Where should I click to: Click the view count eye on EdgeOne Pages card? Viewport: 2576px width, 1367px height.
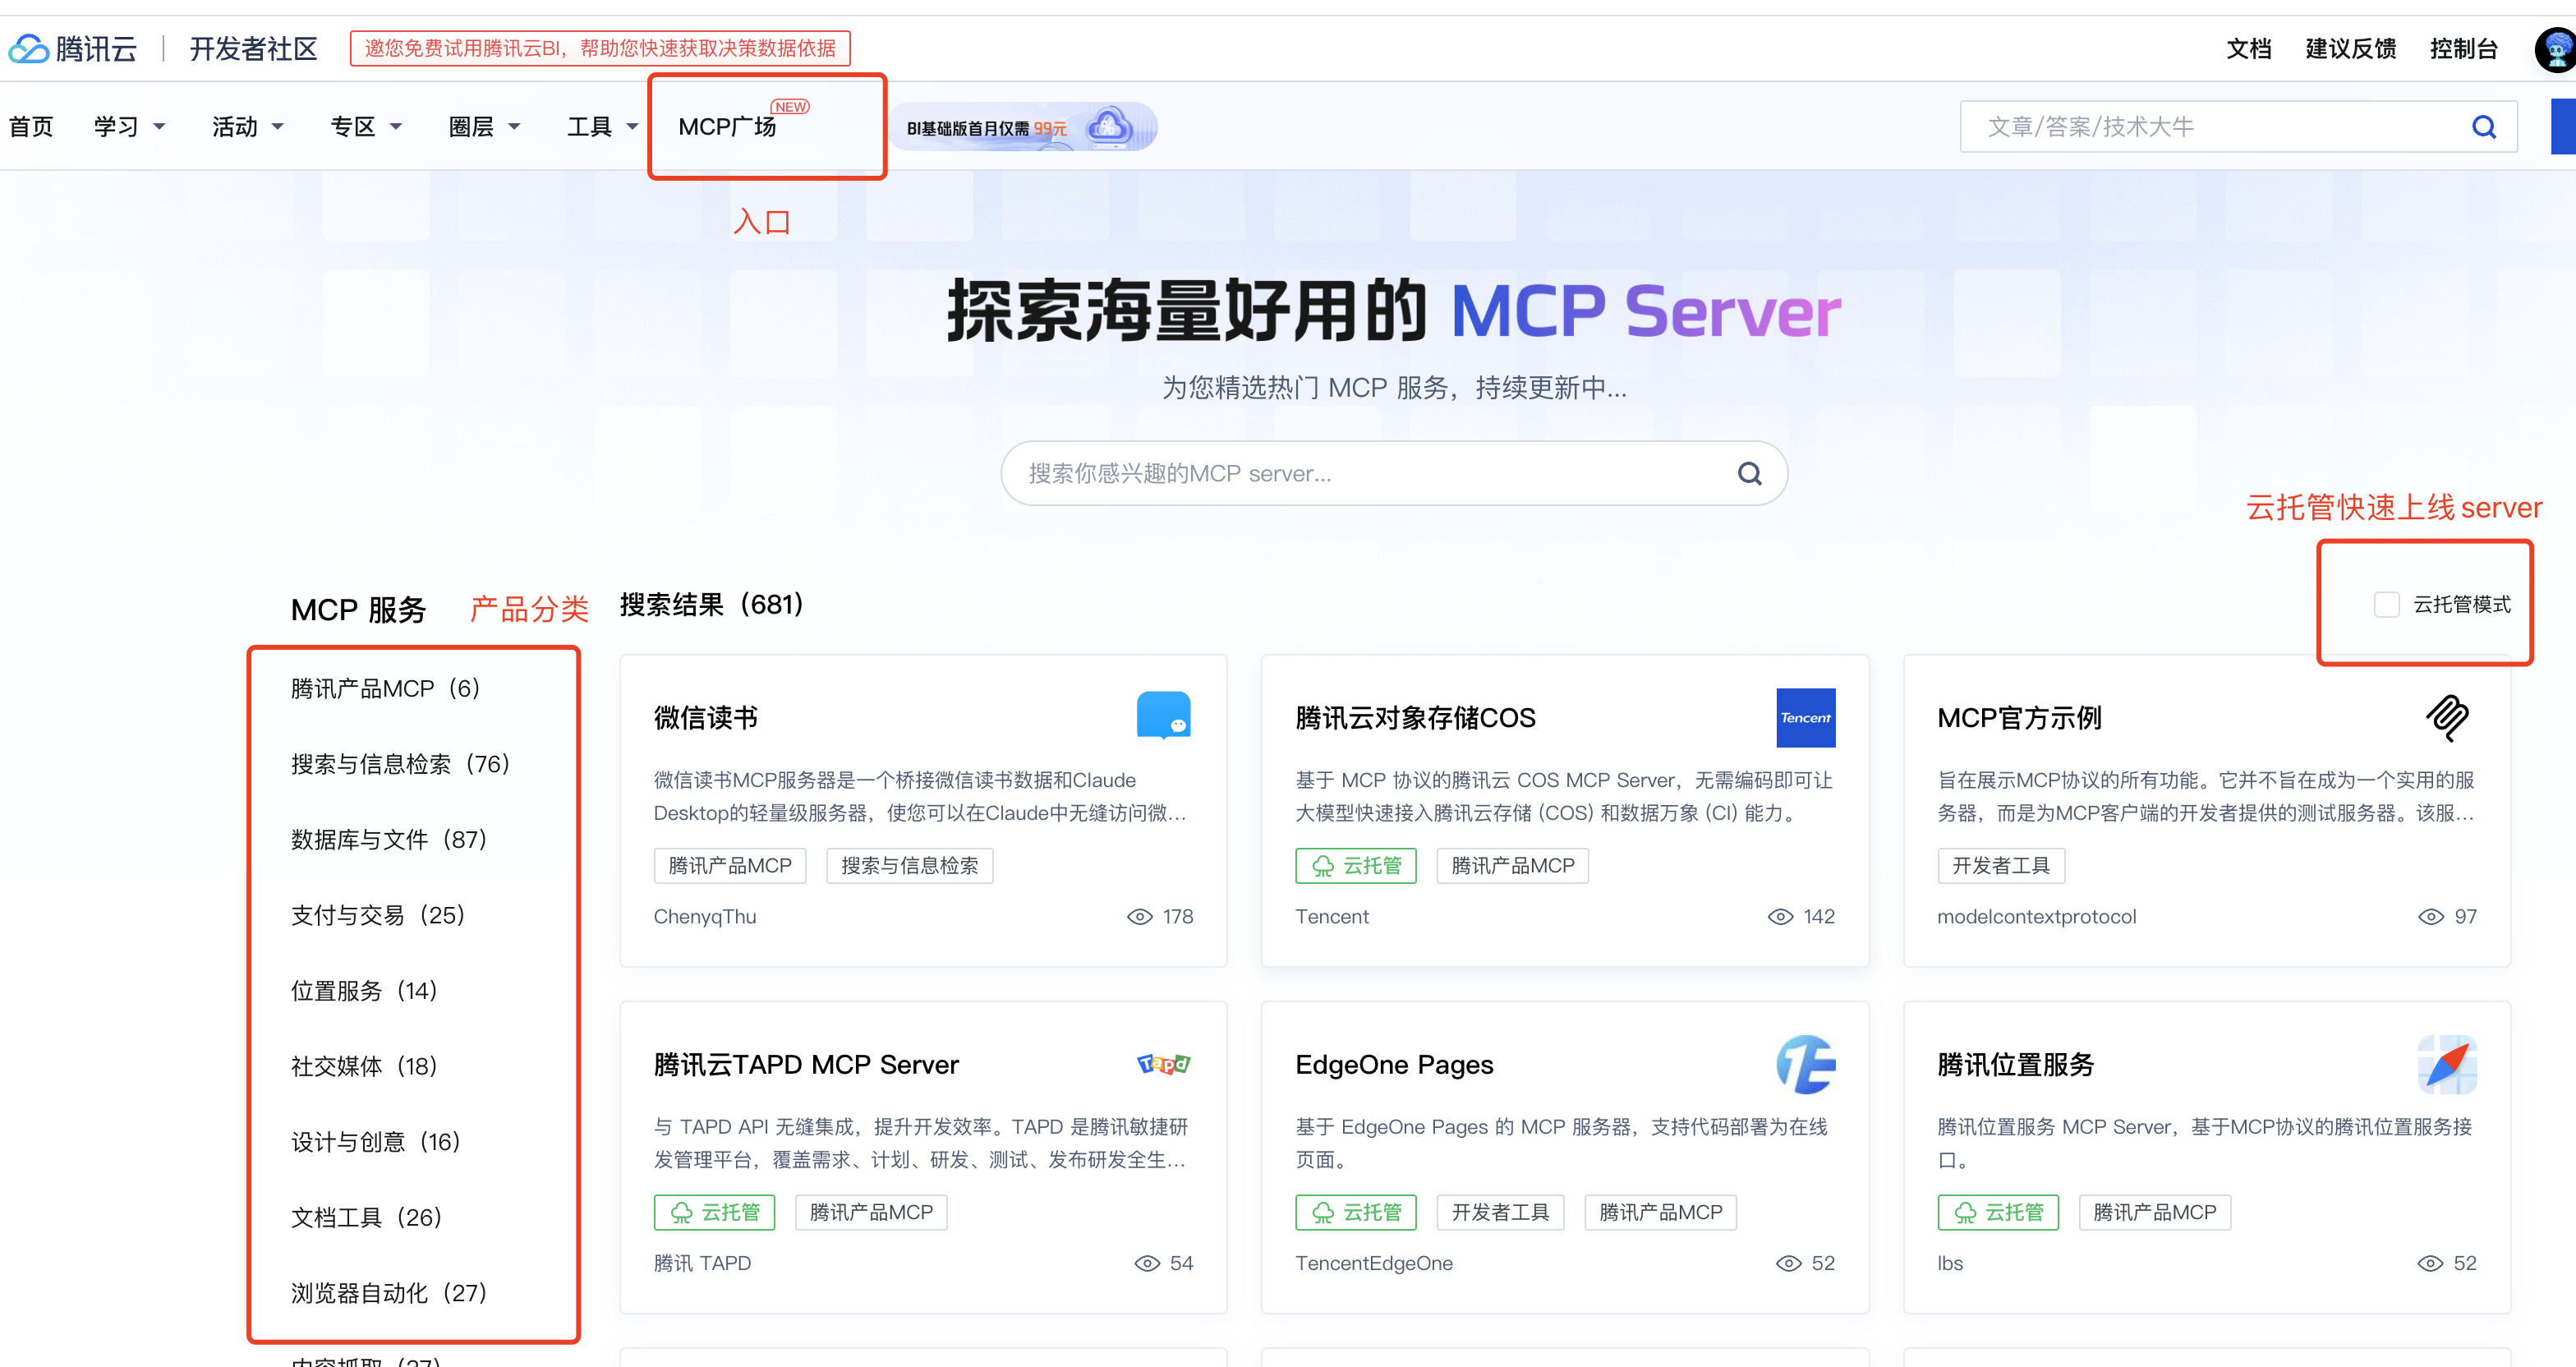pyautogui.click(x=1788, y=1264)
